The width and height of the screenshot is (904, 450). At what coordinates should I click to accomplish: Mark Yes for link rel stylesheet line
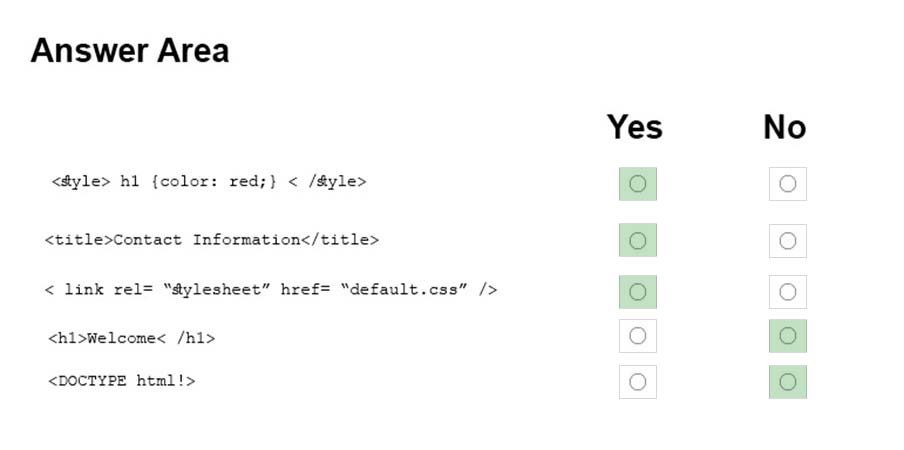[x=638, y=292]
